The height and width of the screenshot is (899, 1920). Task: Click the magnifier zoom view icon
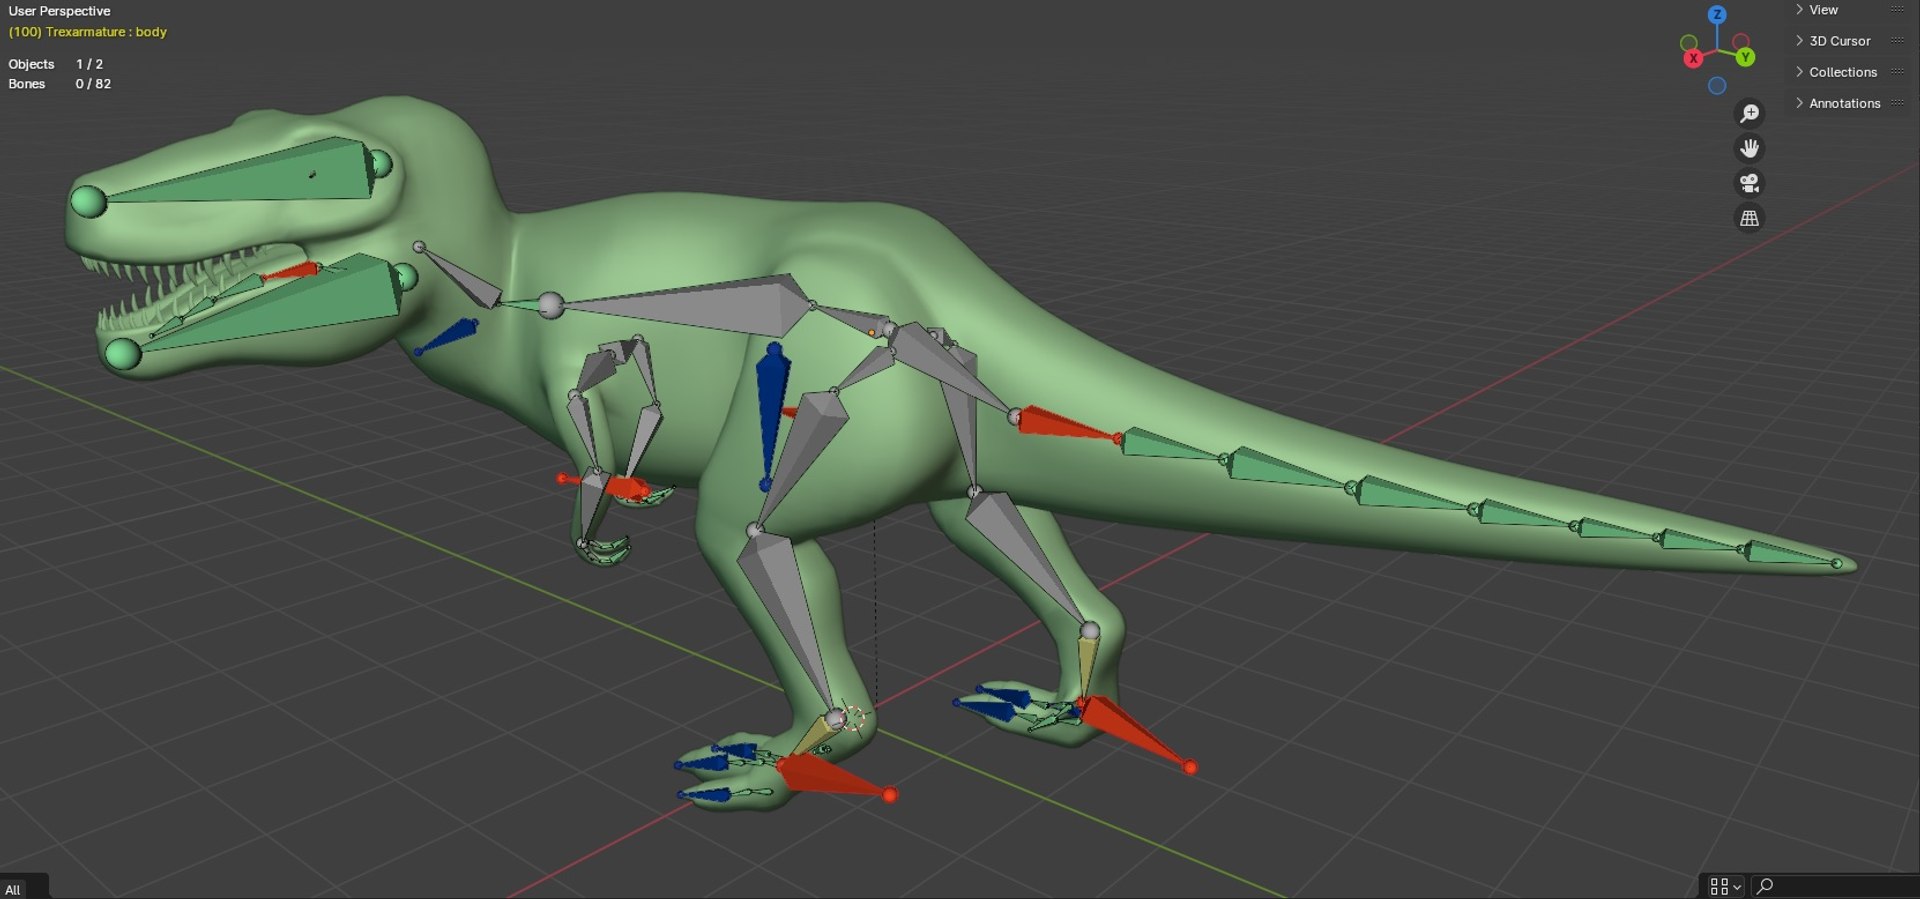(x=1749, y=114)
